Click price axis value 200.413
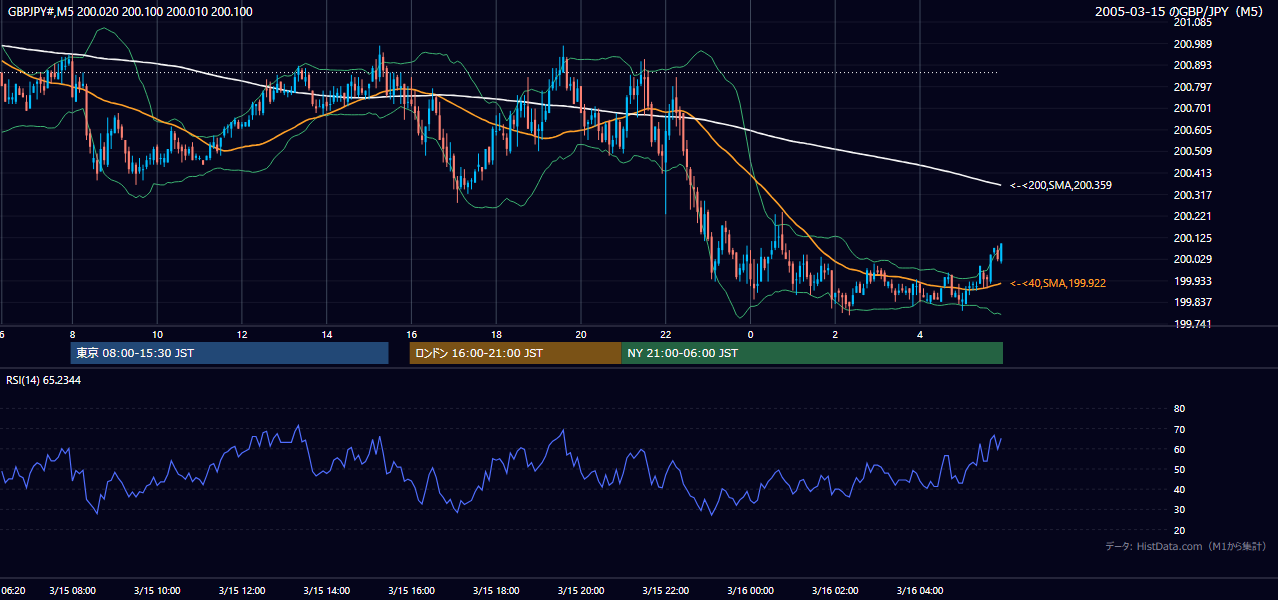This screenshot has width=1278, height=600. (x=1192, y=173)
